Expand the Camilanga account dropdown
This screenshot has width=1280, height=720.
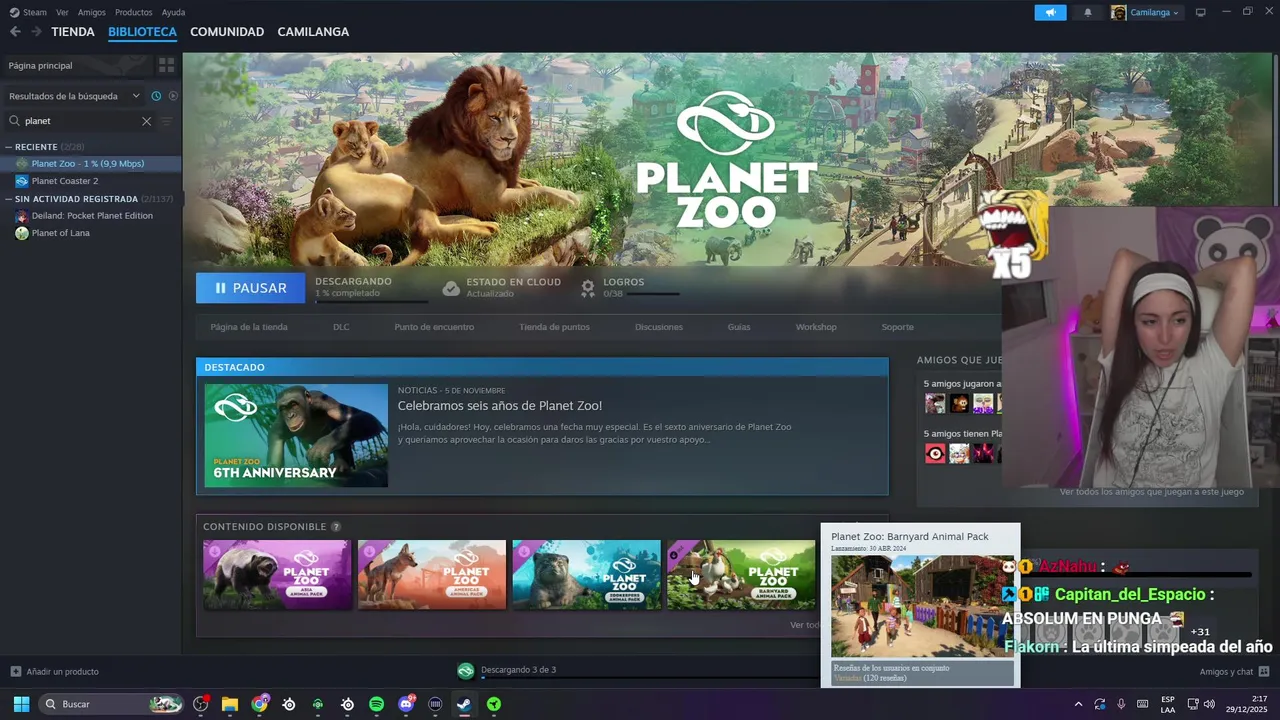point(1146,12)
